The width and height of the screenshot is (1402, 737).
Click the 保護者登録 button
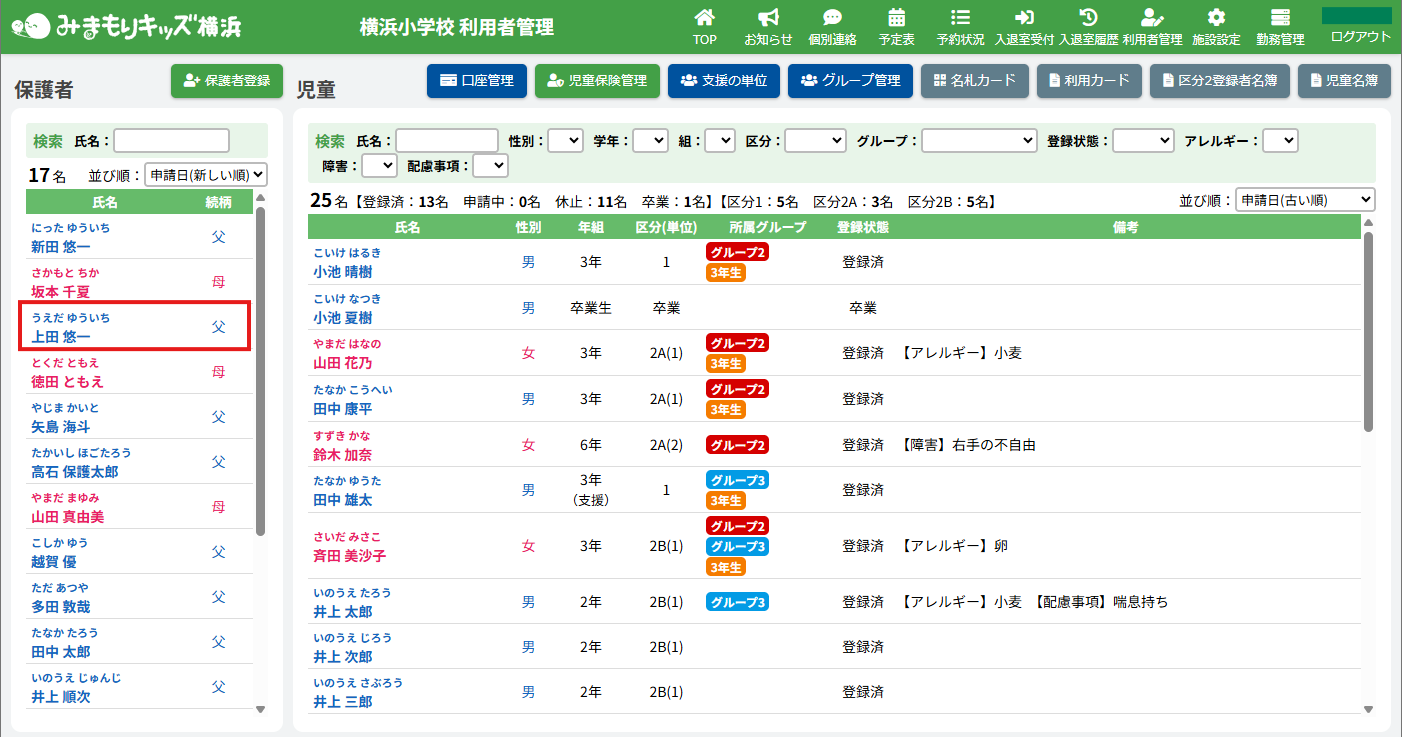pyautogui.click(x=227, y=81)
